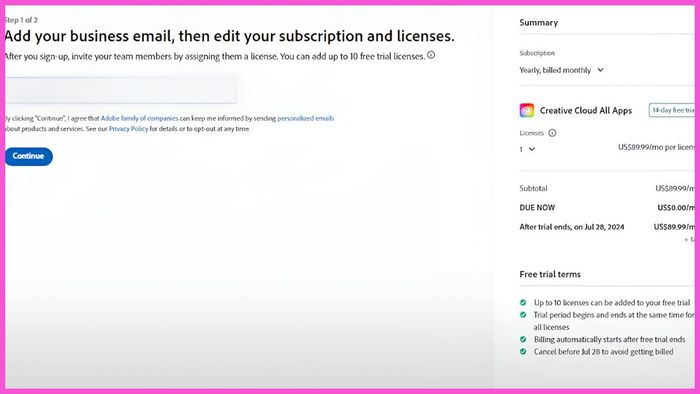
Task: Click the info icon after free trial licenses text
Action: tap(431, 55)
